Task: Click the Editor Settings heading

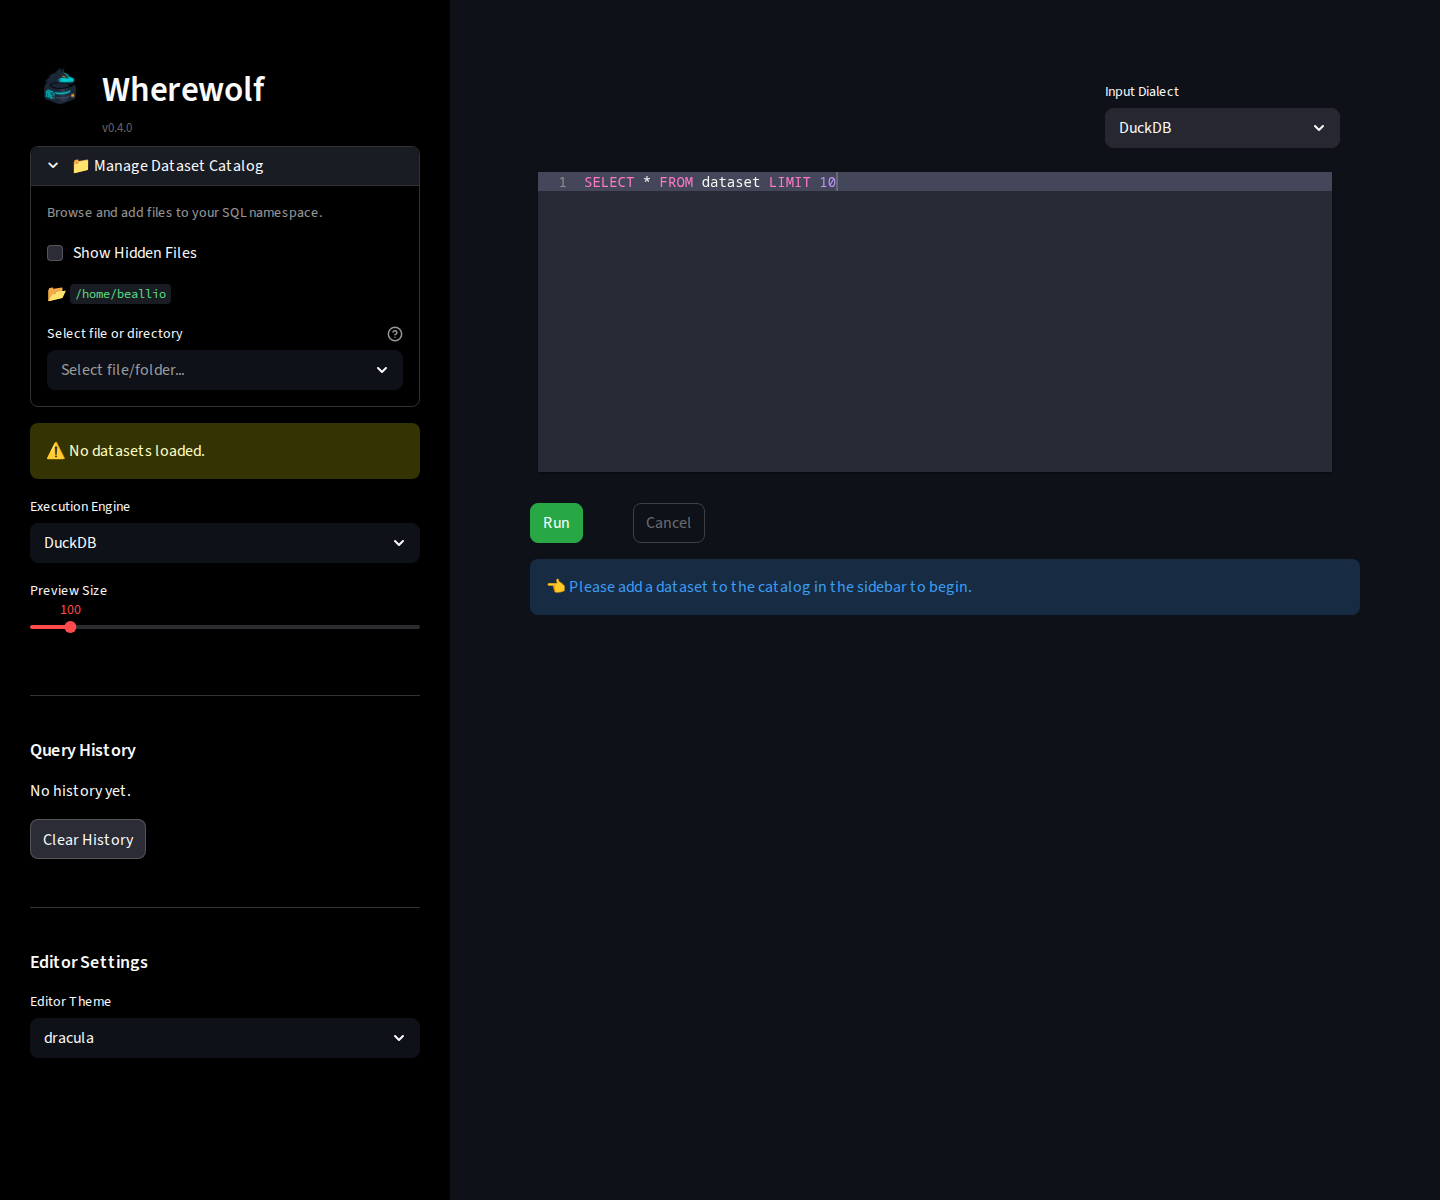Action: pyautogui.click(x=89, y=962)
